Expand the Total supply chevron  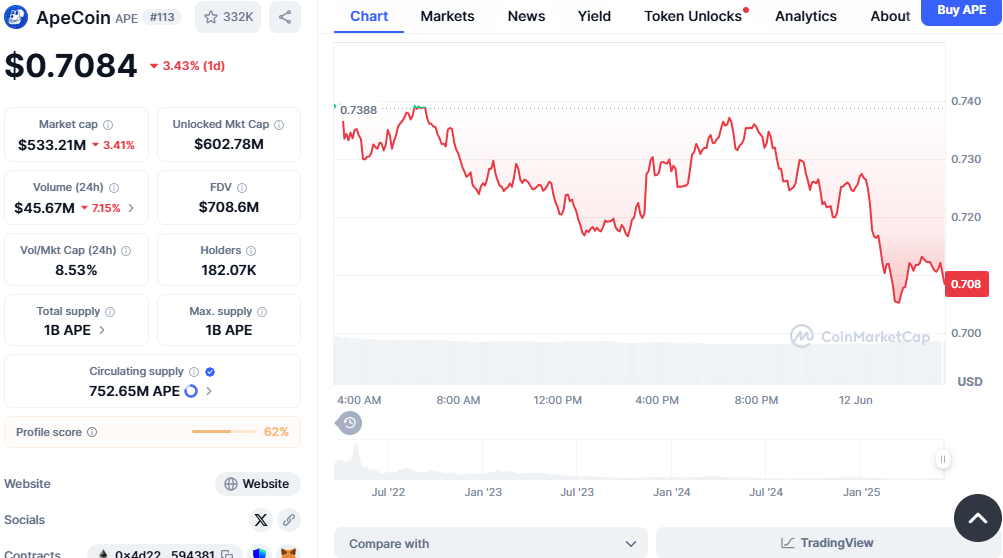[103, 330]
